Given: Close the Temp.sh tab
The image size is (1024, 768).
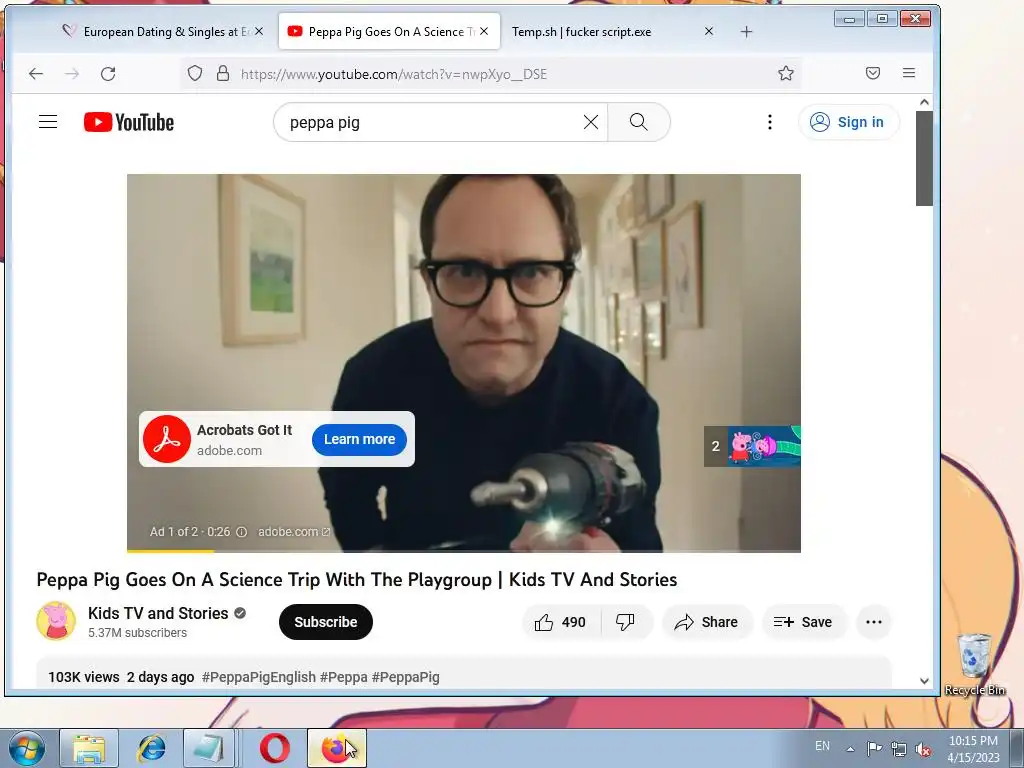Looking at the screenshot, I should (709, 31).
